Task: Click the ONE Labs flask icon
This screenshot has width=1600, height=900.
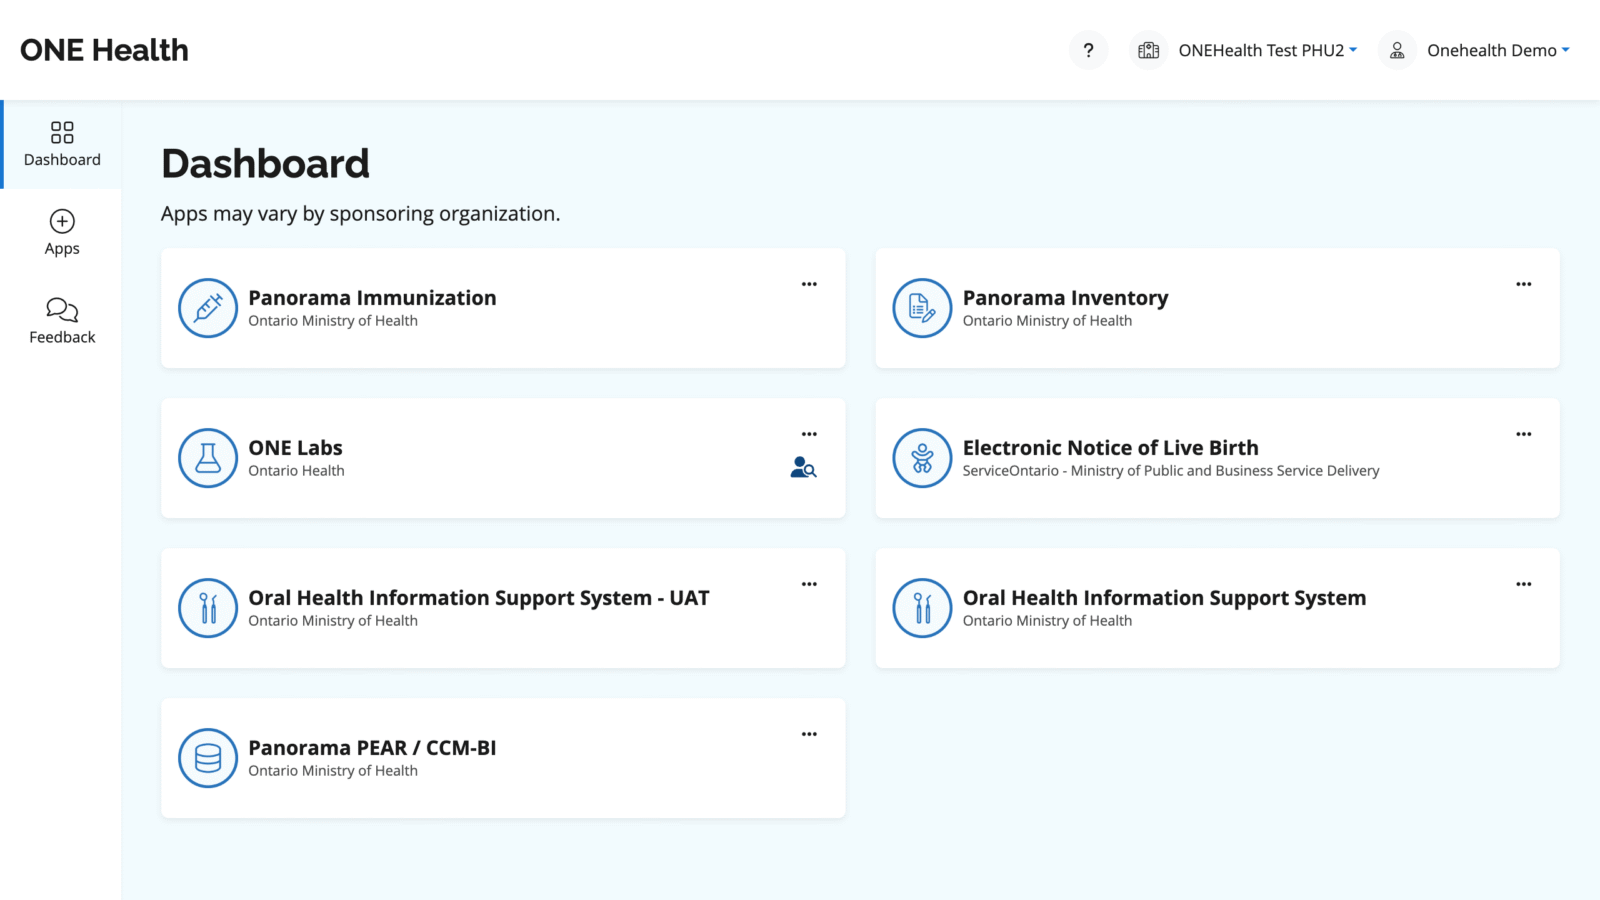Action: pyautogui.click(x=208, y=458)
